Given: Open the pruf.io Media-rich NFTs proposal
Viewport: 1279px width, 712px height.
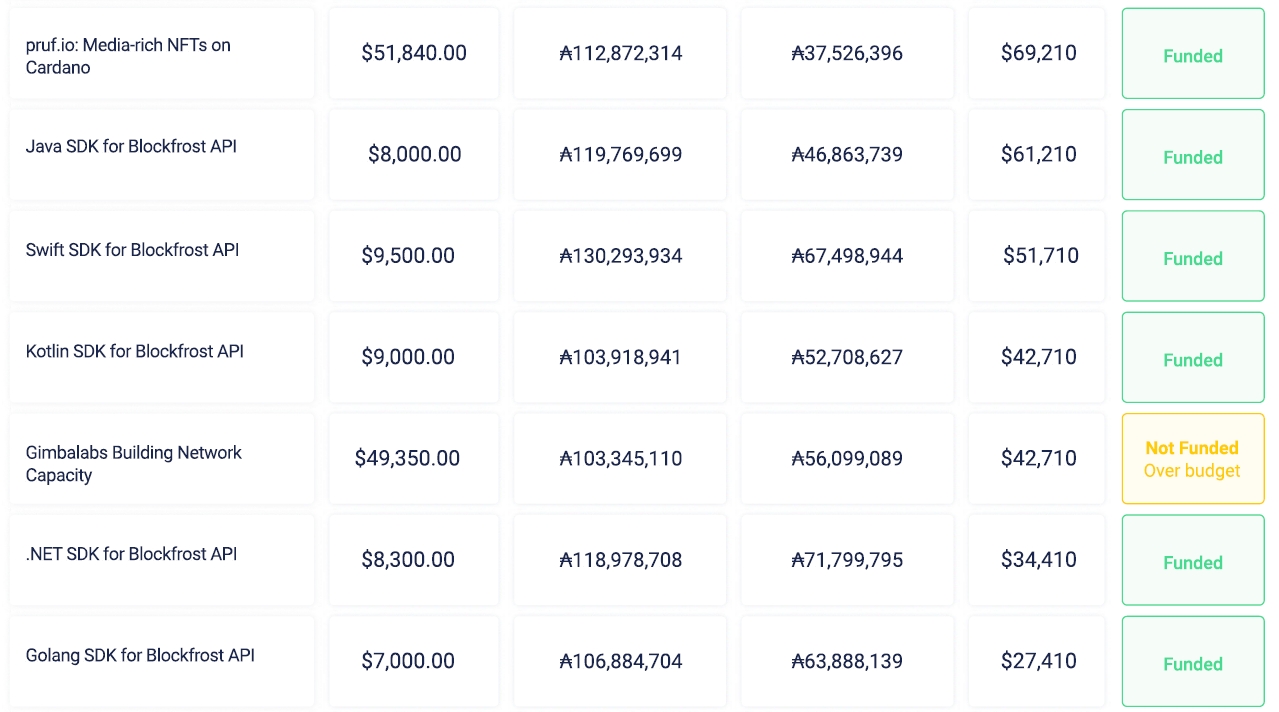Looking at the screenshot, I should coord(128,56).
